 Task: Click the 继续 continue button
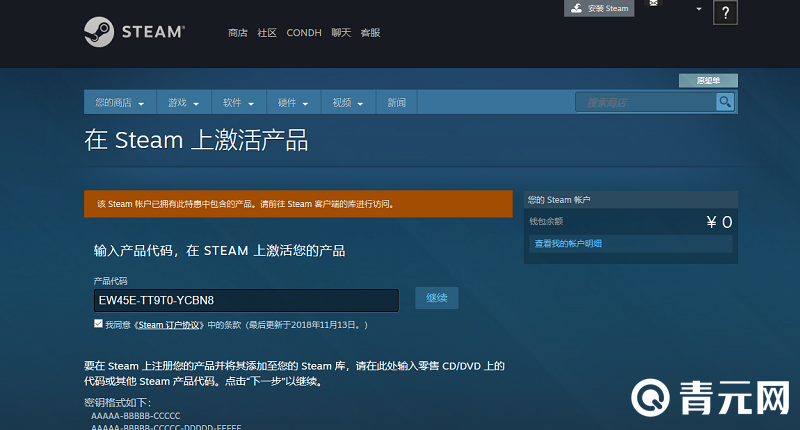point(437,298)
